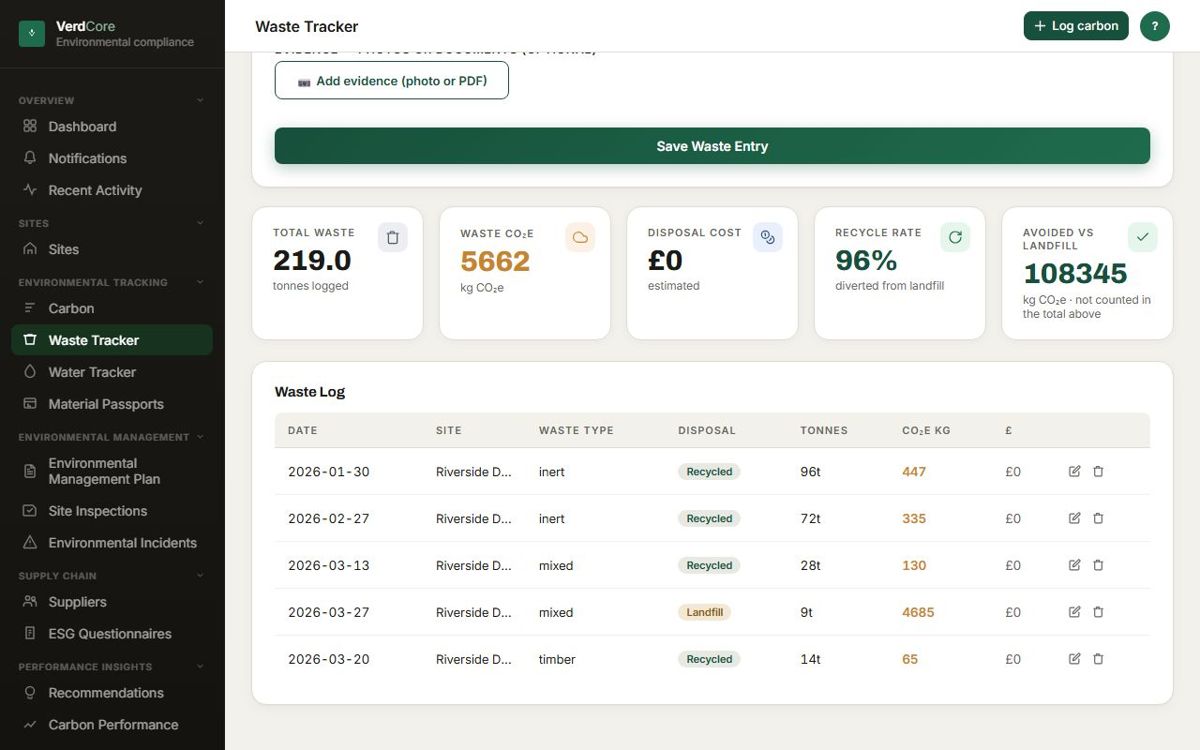Click the Waste Log heading
The height and width of the screenshot is (750, 1200).
click(x=310, y=392)
